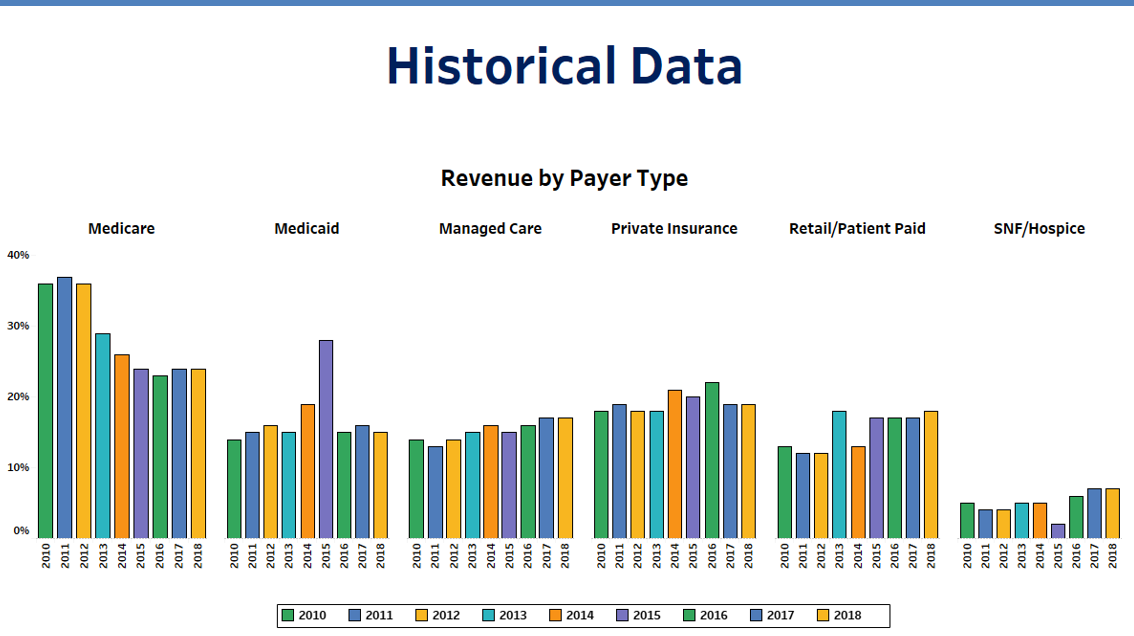Select the Medicare category label
This screenshot has height=636, width=1134.
click(121, 228)
